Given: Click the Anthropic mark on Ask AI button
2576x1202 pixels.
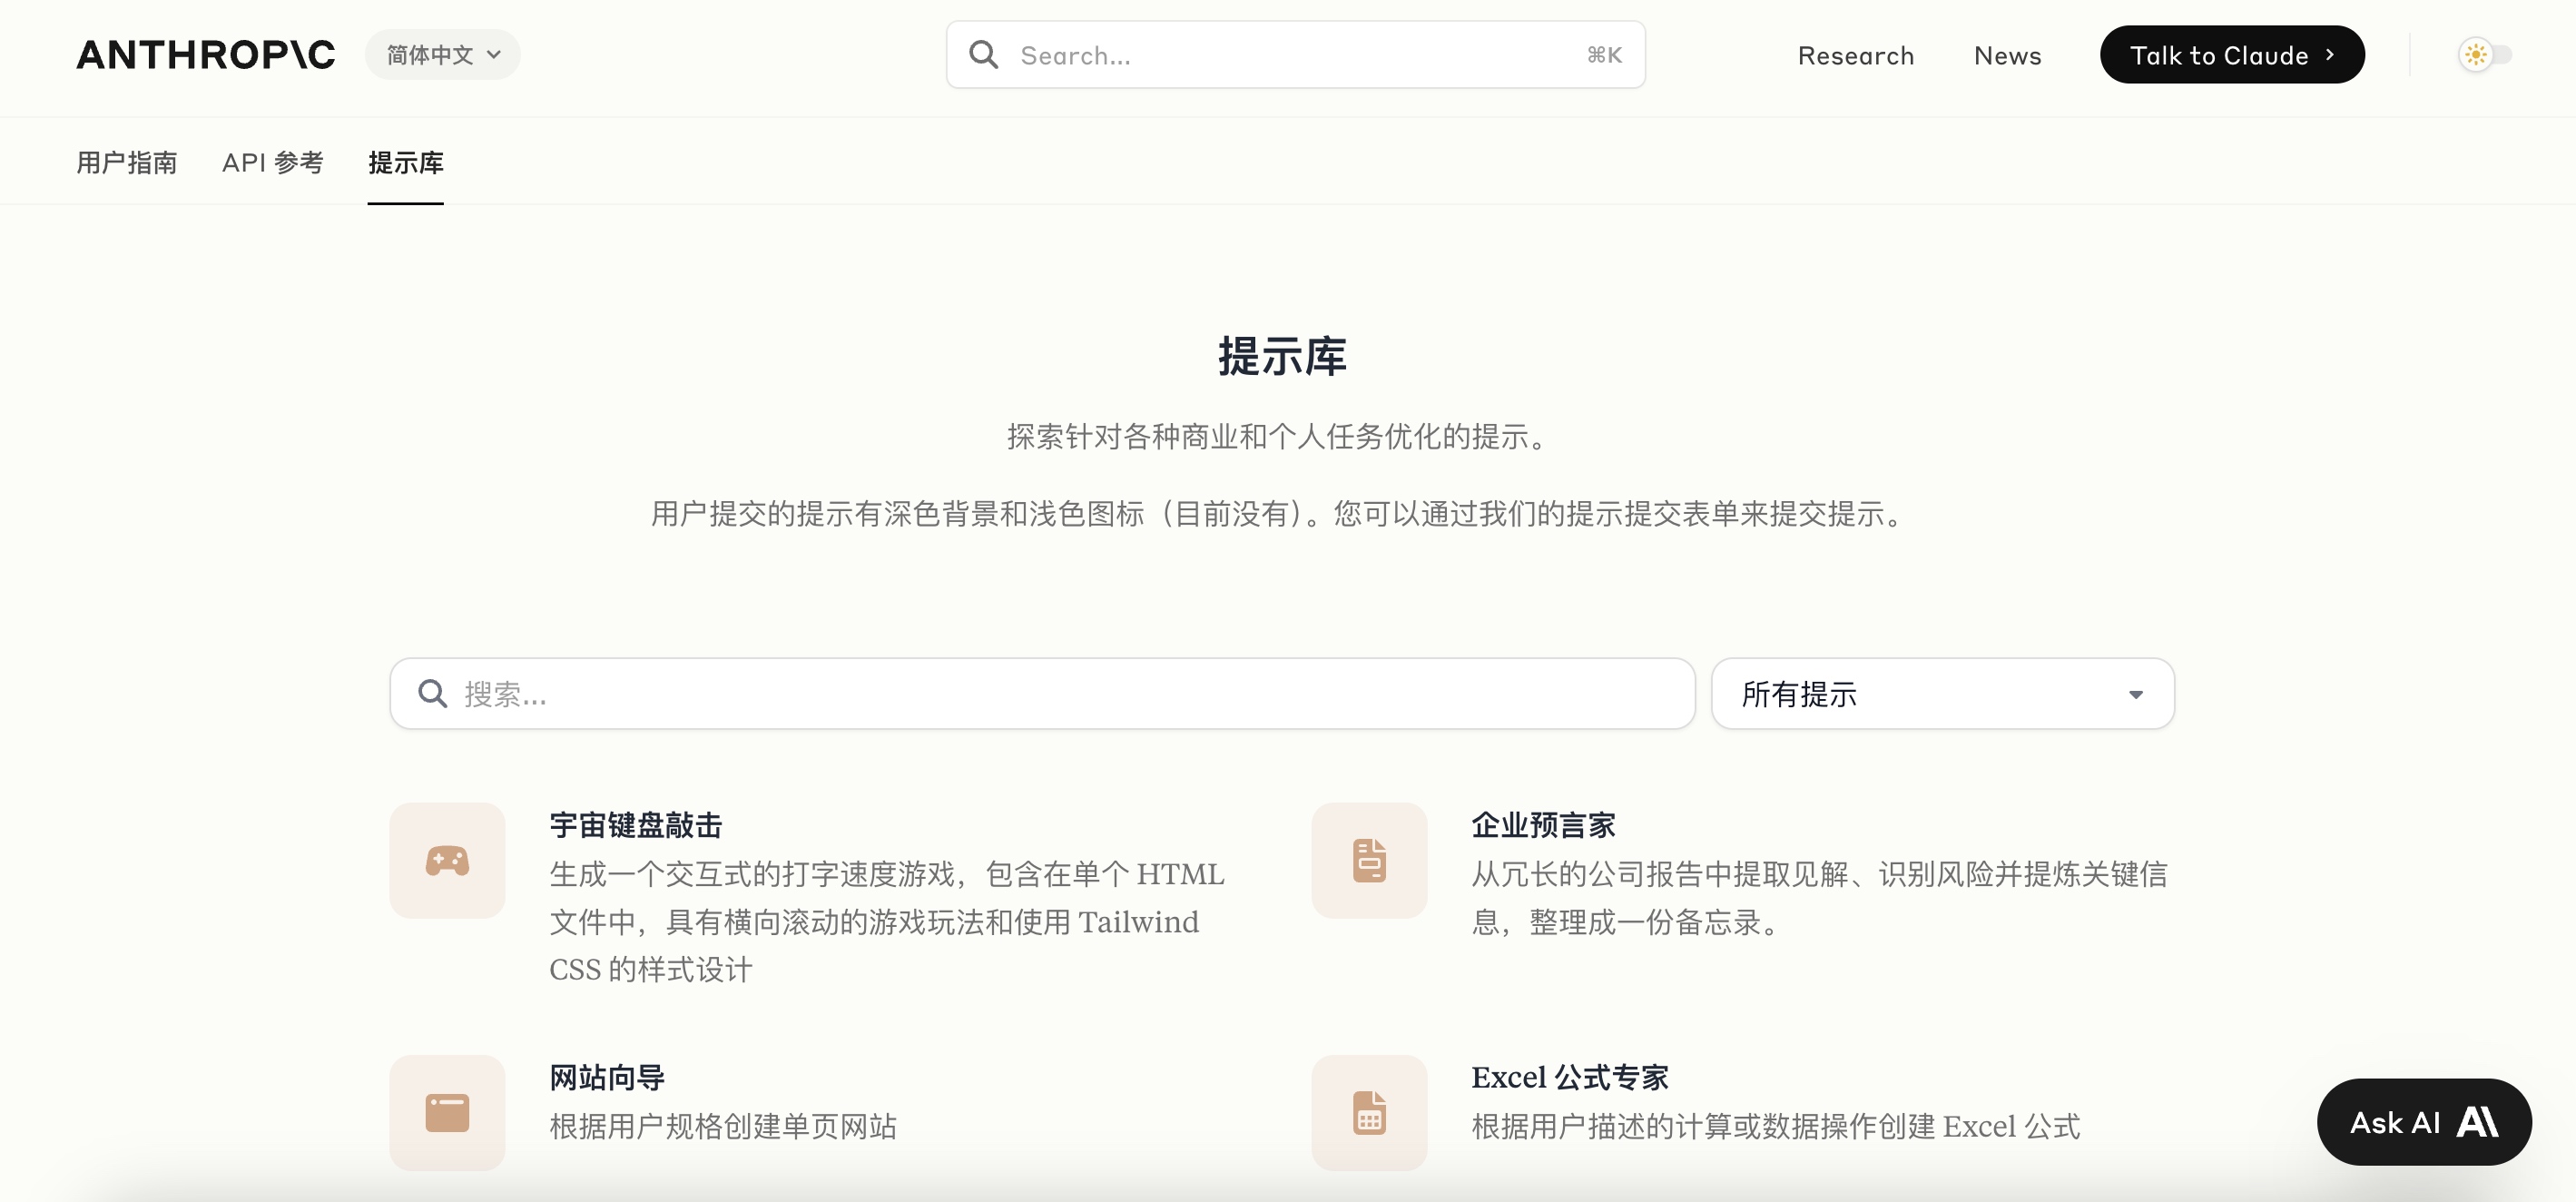Looking at the screenshot, I should point(2477,1122).
